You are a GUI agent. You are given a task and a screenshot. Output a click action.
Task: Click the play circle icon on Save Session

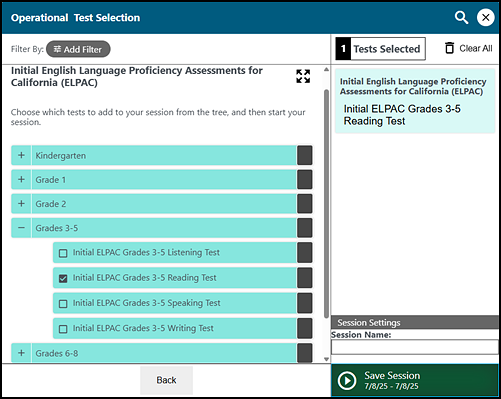pyautogui.click(x=347, y=380)
